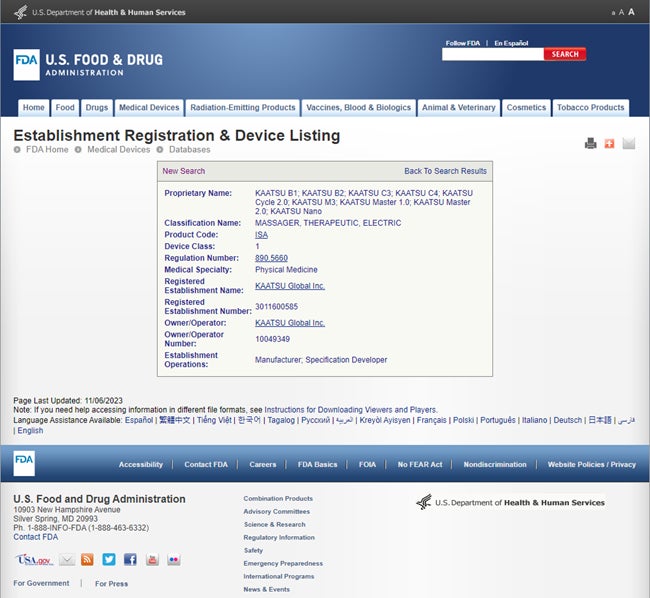This screenshot has width=650, height=598.
Task: Open product code ISA link
Action: tap(261, 235)
